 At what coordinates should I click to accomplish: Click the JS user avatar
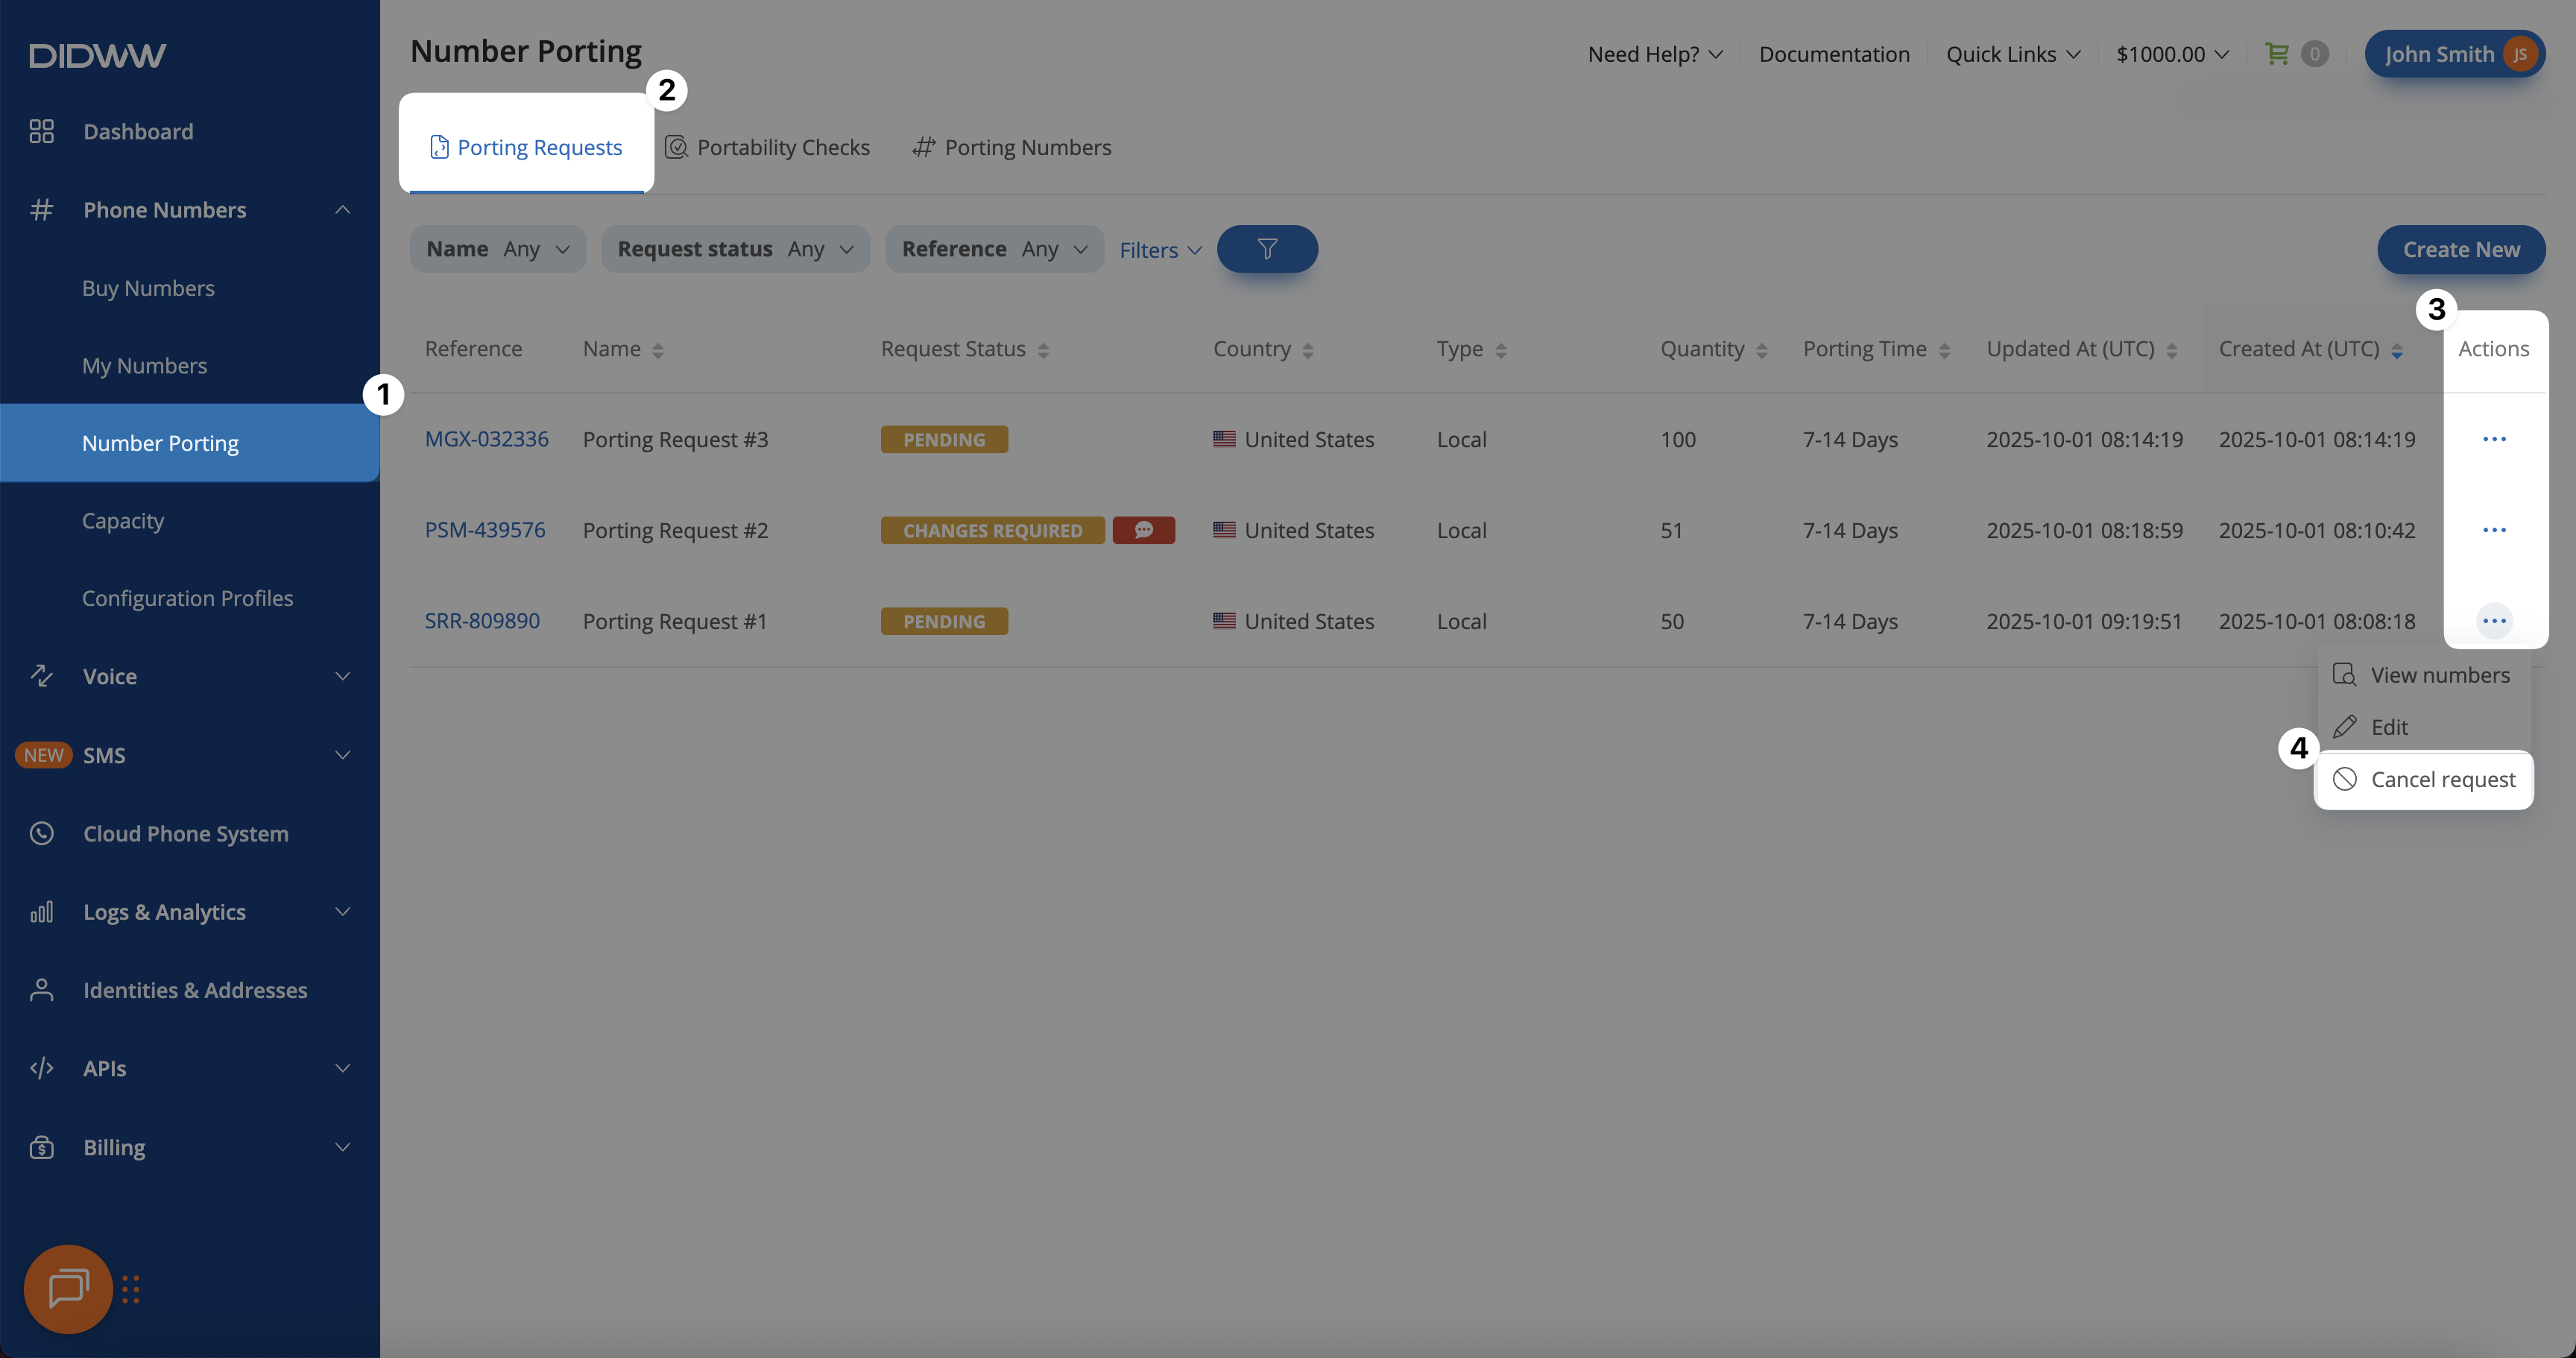coord(2519,54)
